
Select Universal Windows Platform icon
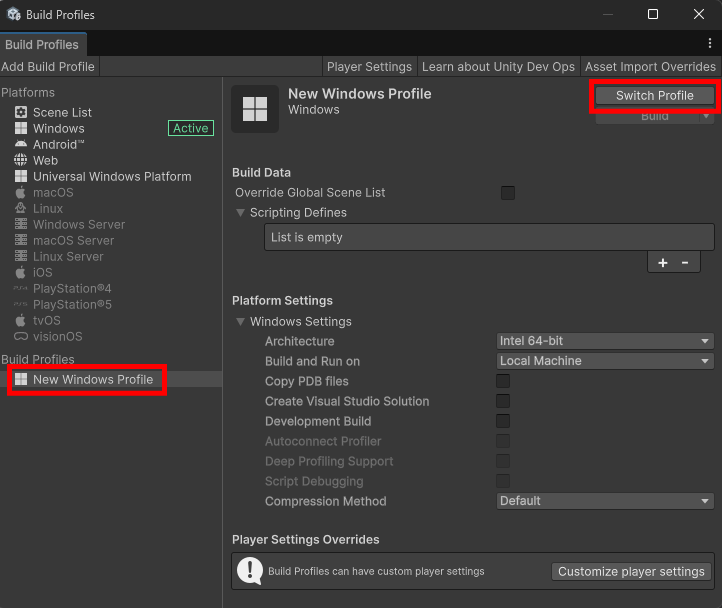tap(21, 176)
